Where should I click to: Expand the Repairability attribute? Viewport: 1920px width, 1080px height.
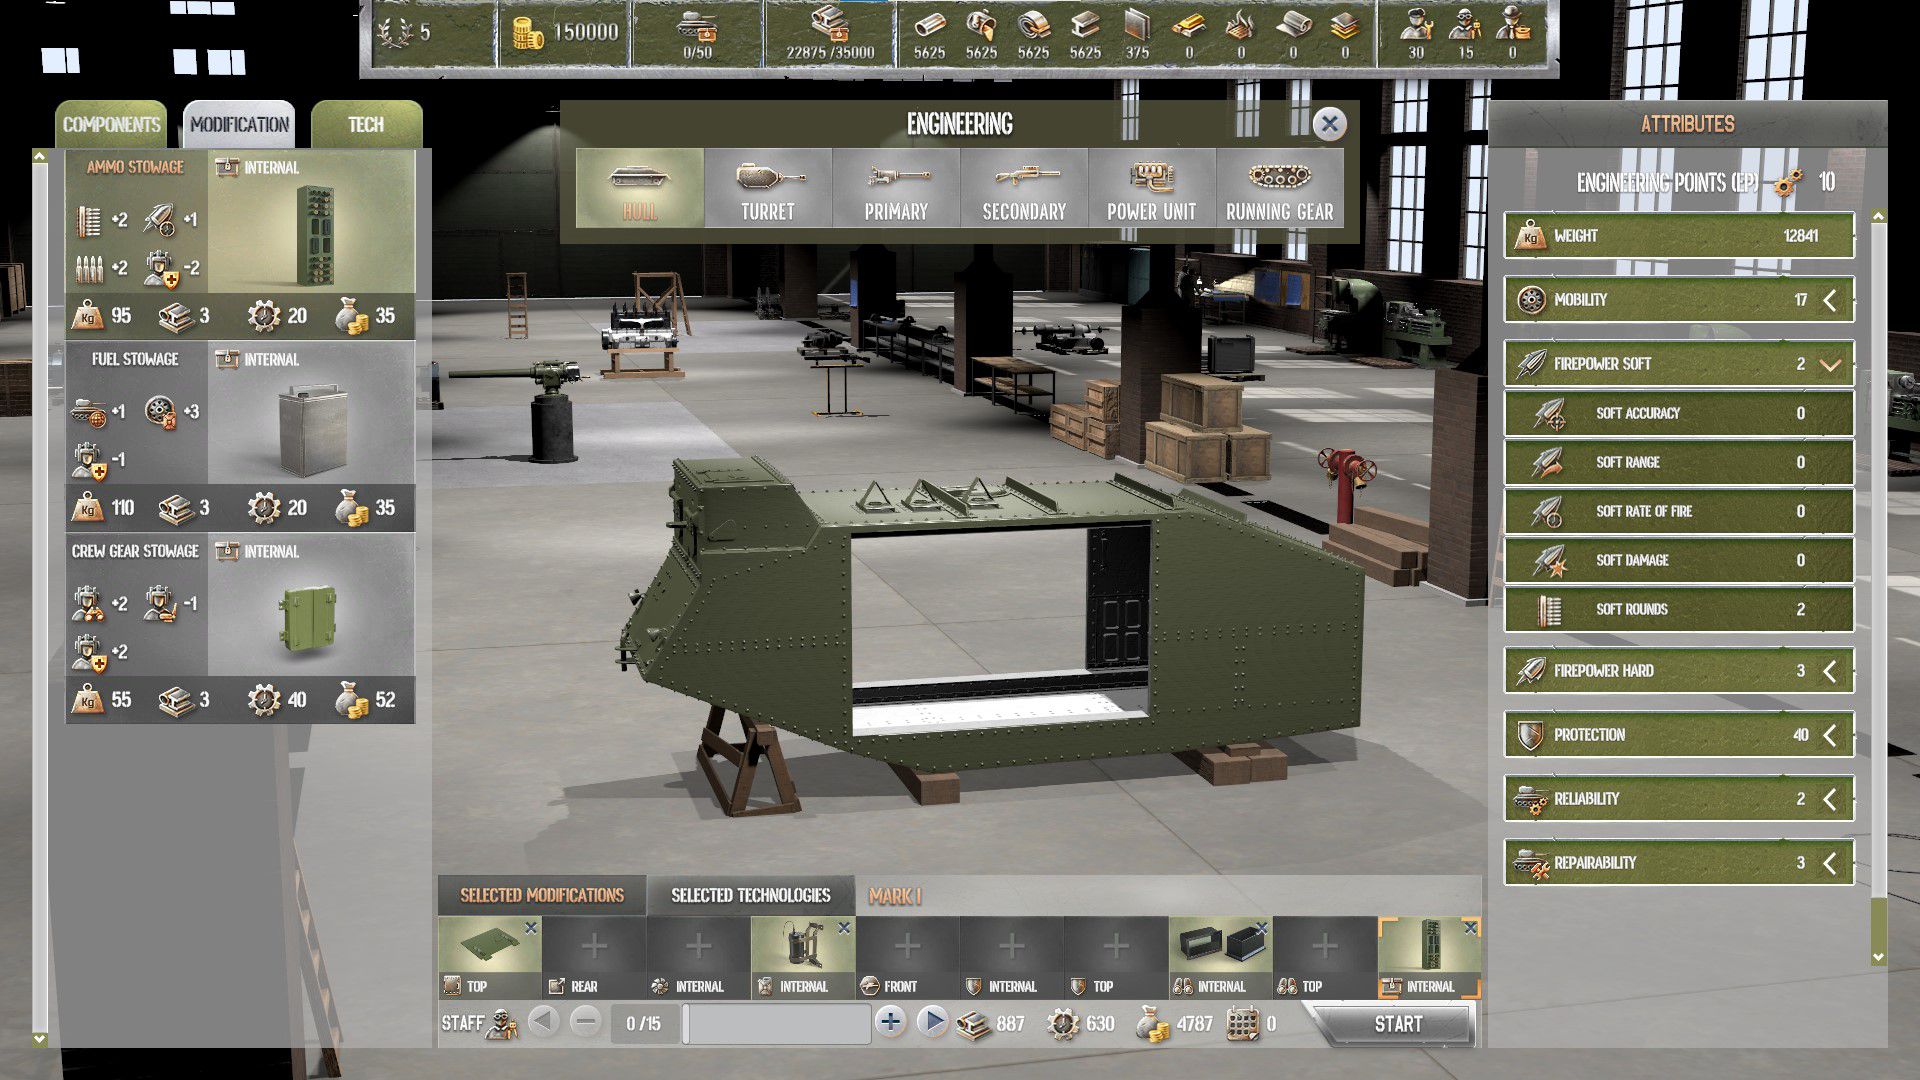point(1830,863)
